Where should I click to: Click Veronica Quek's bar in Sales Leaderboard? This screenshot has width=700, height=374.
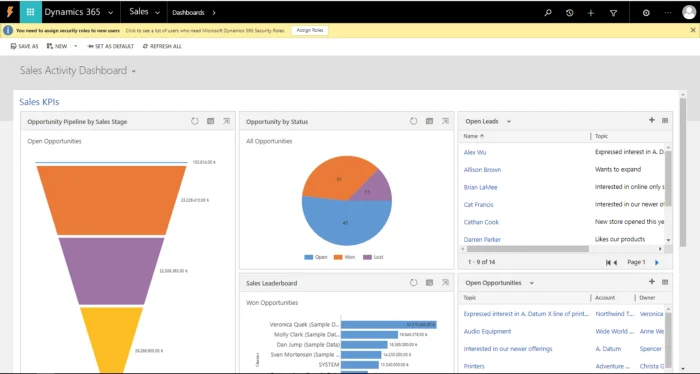[389, 324]
